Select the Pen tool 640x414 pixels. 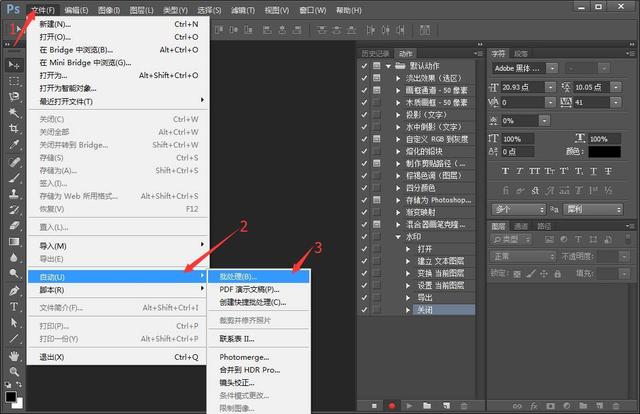(x=14, y=291)
